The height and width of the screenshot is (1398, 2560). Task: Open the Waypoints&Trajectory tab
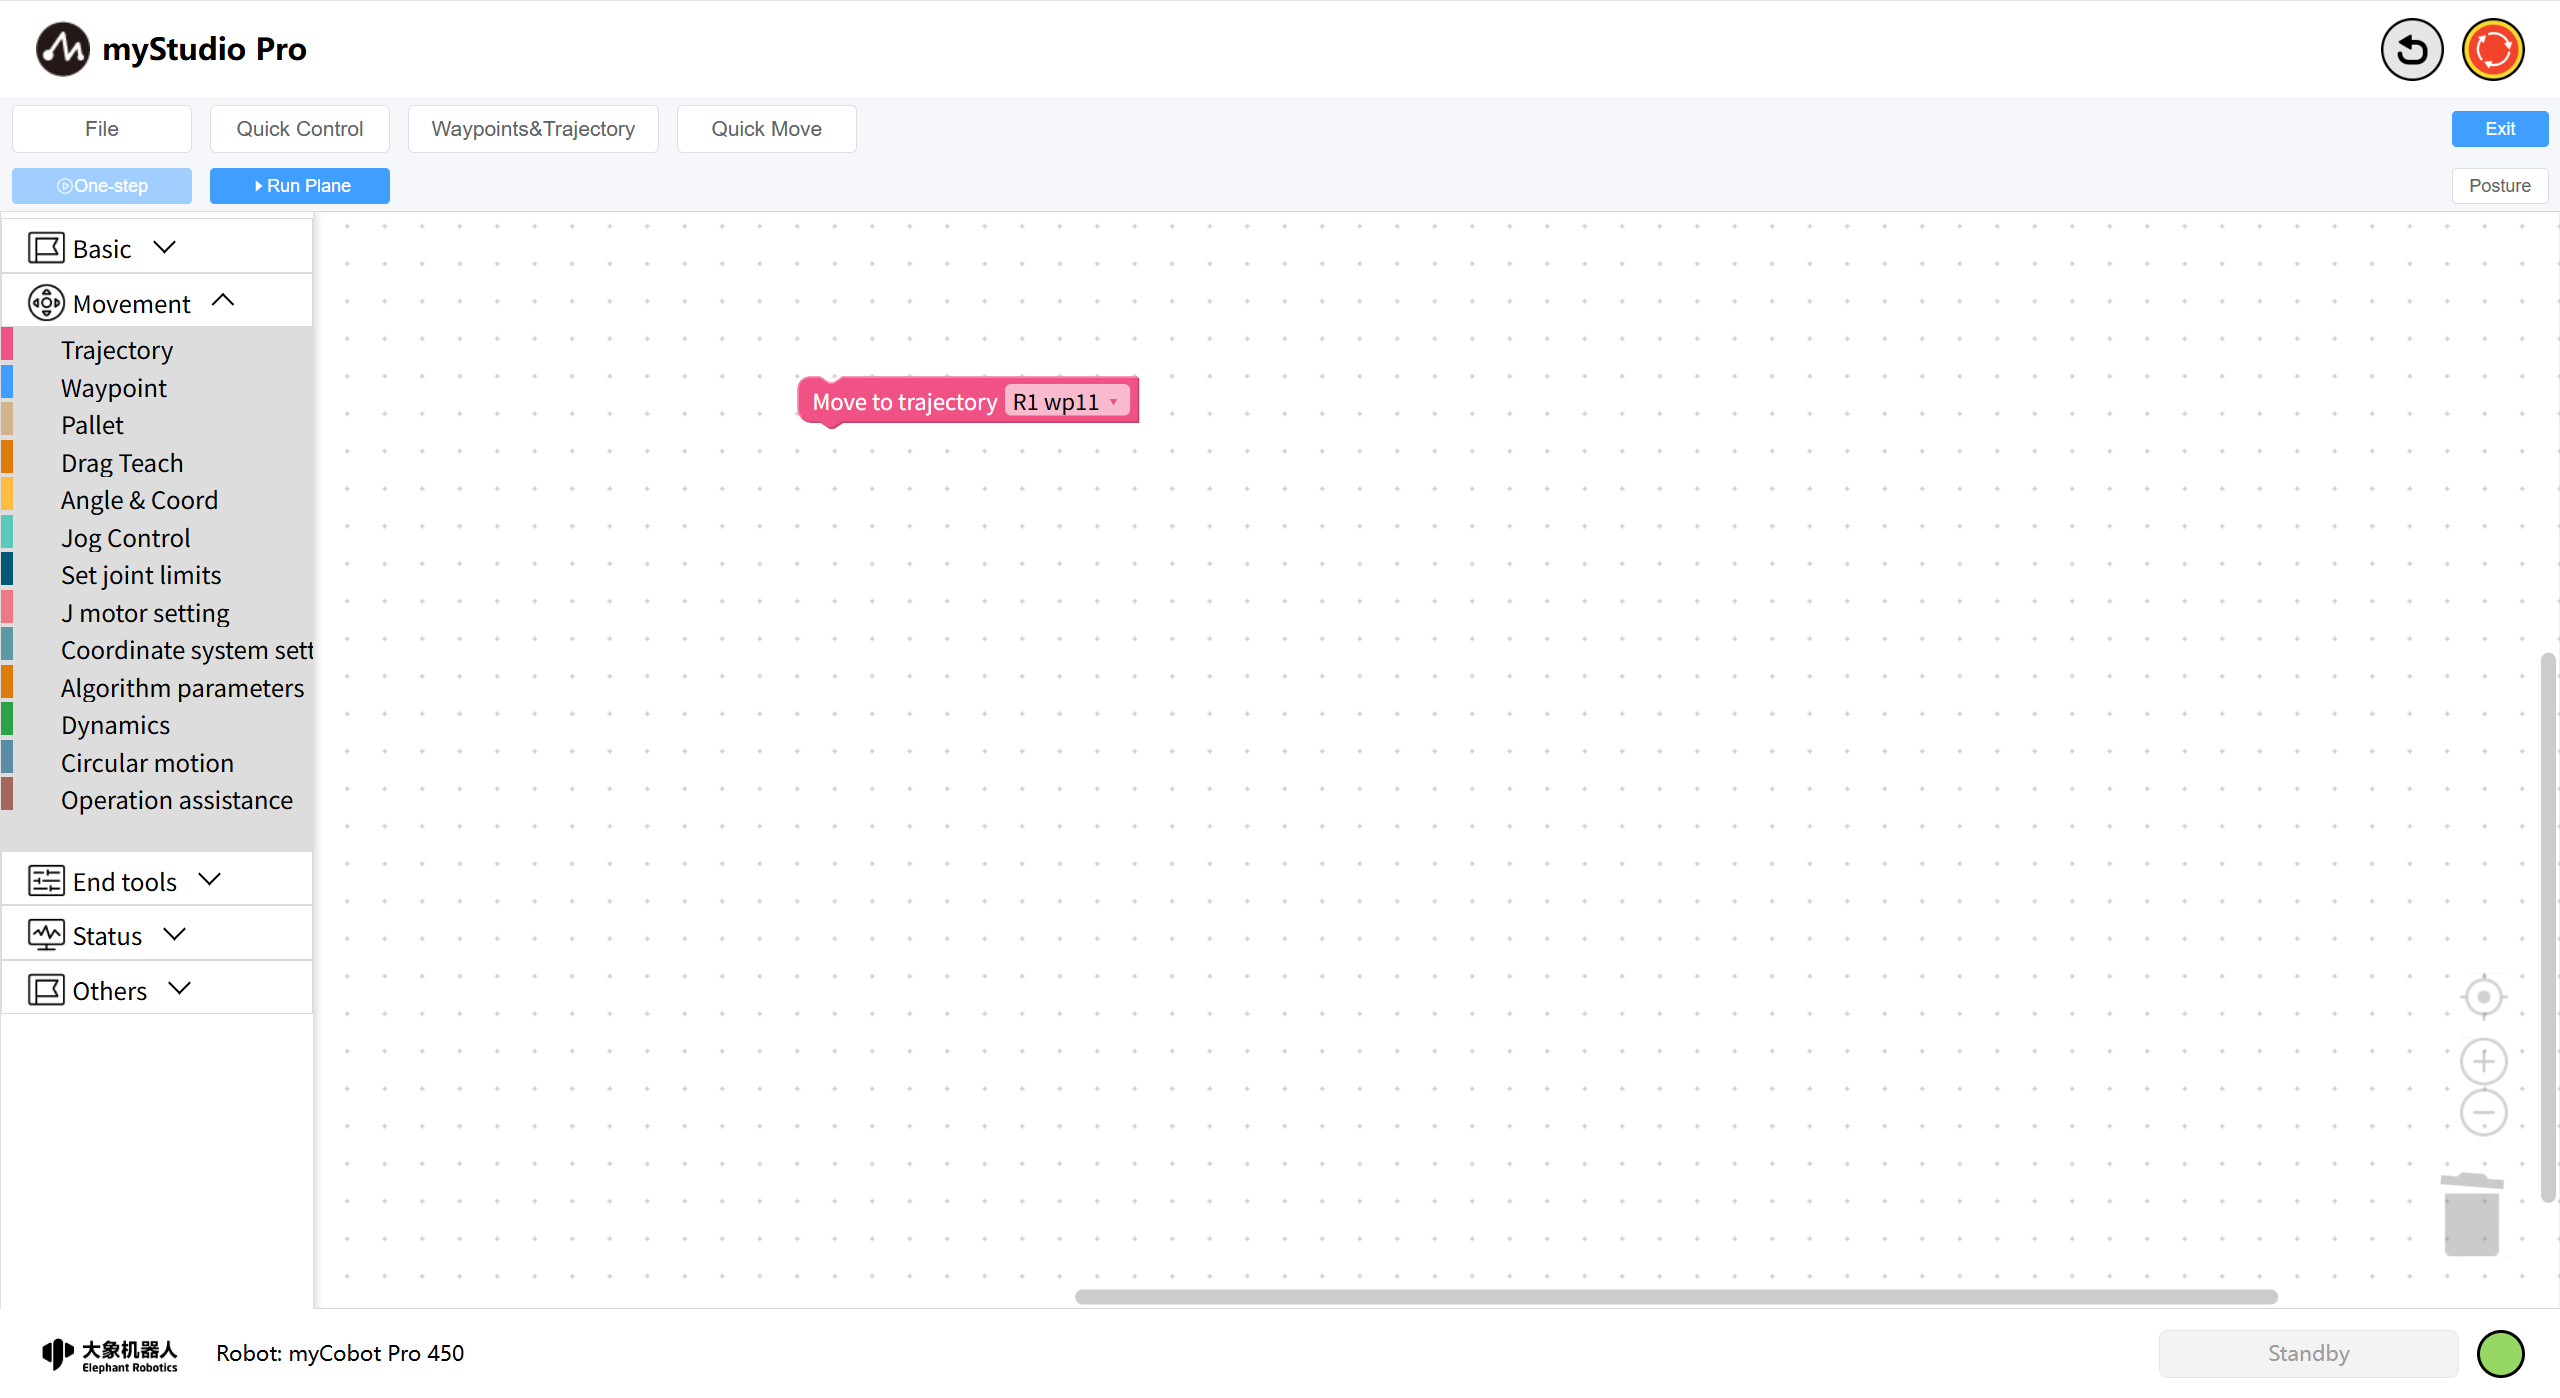(533, 129)
